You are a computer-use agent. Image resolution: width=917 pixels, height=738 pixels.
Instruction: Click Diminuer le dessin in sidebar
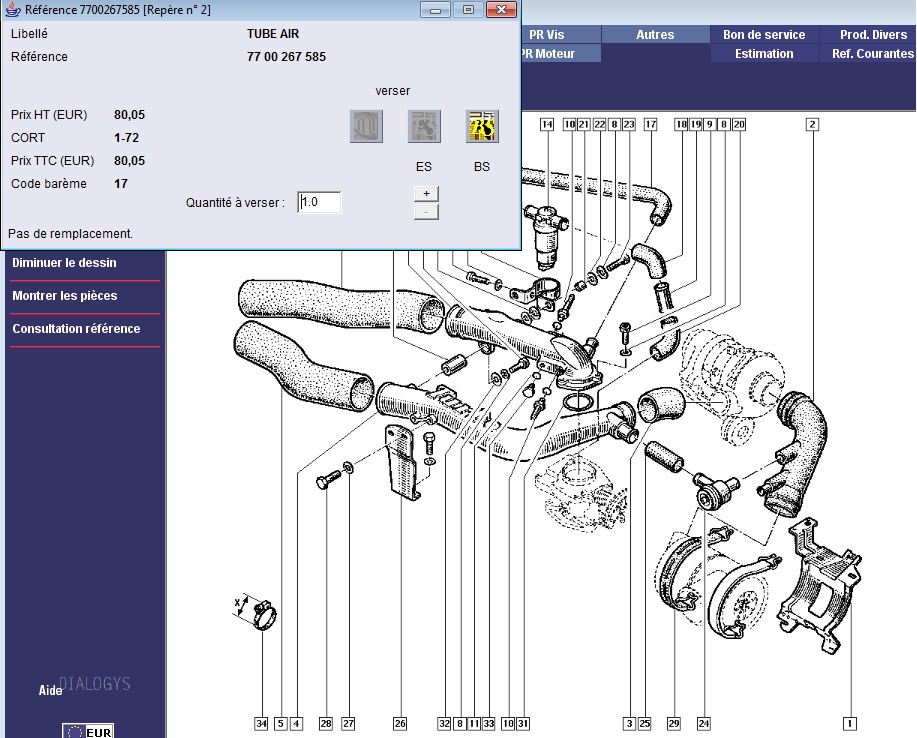[64, 263]
